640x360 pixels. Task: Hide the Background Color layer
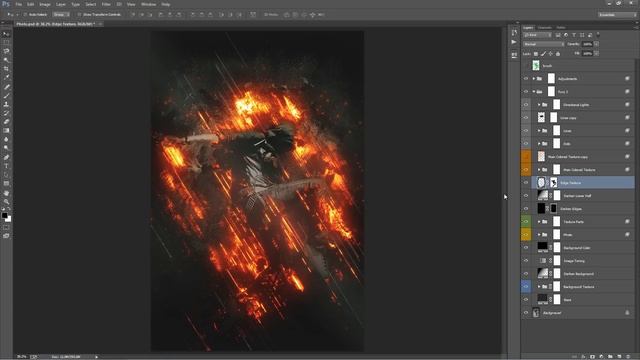pos(526,248)
